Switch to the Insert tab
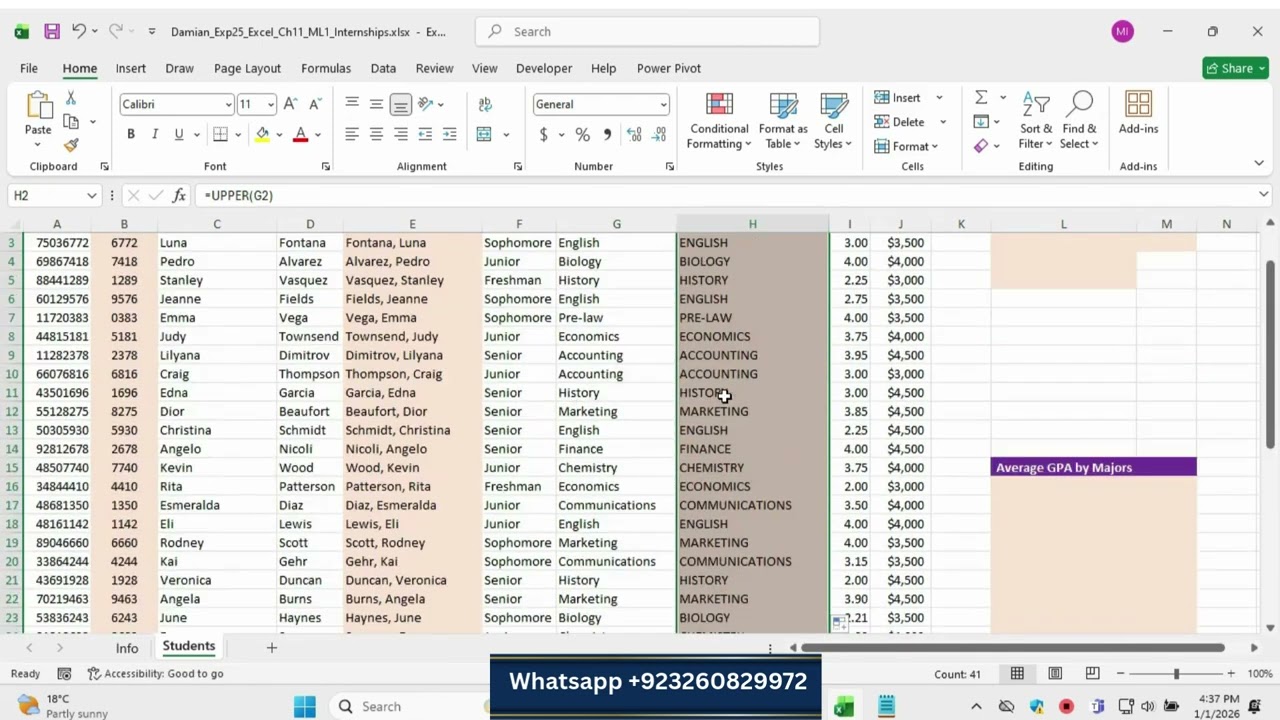 (130, 68)
